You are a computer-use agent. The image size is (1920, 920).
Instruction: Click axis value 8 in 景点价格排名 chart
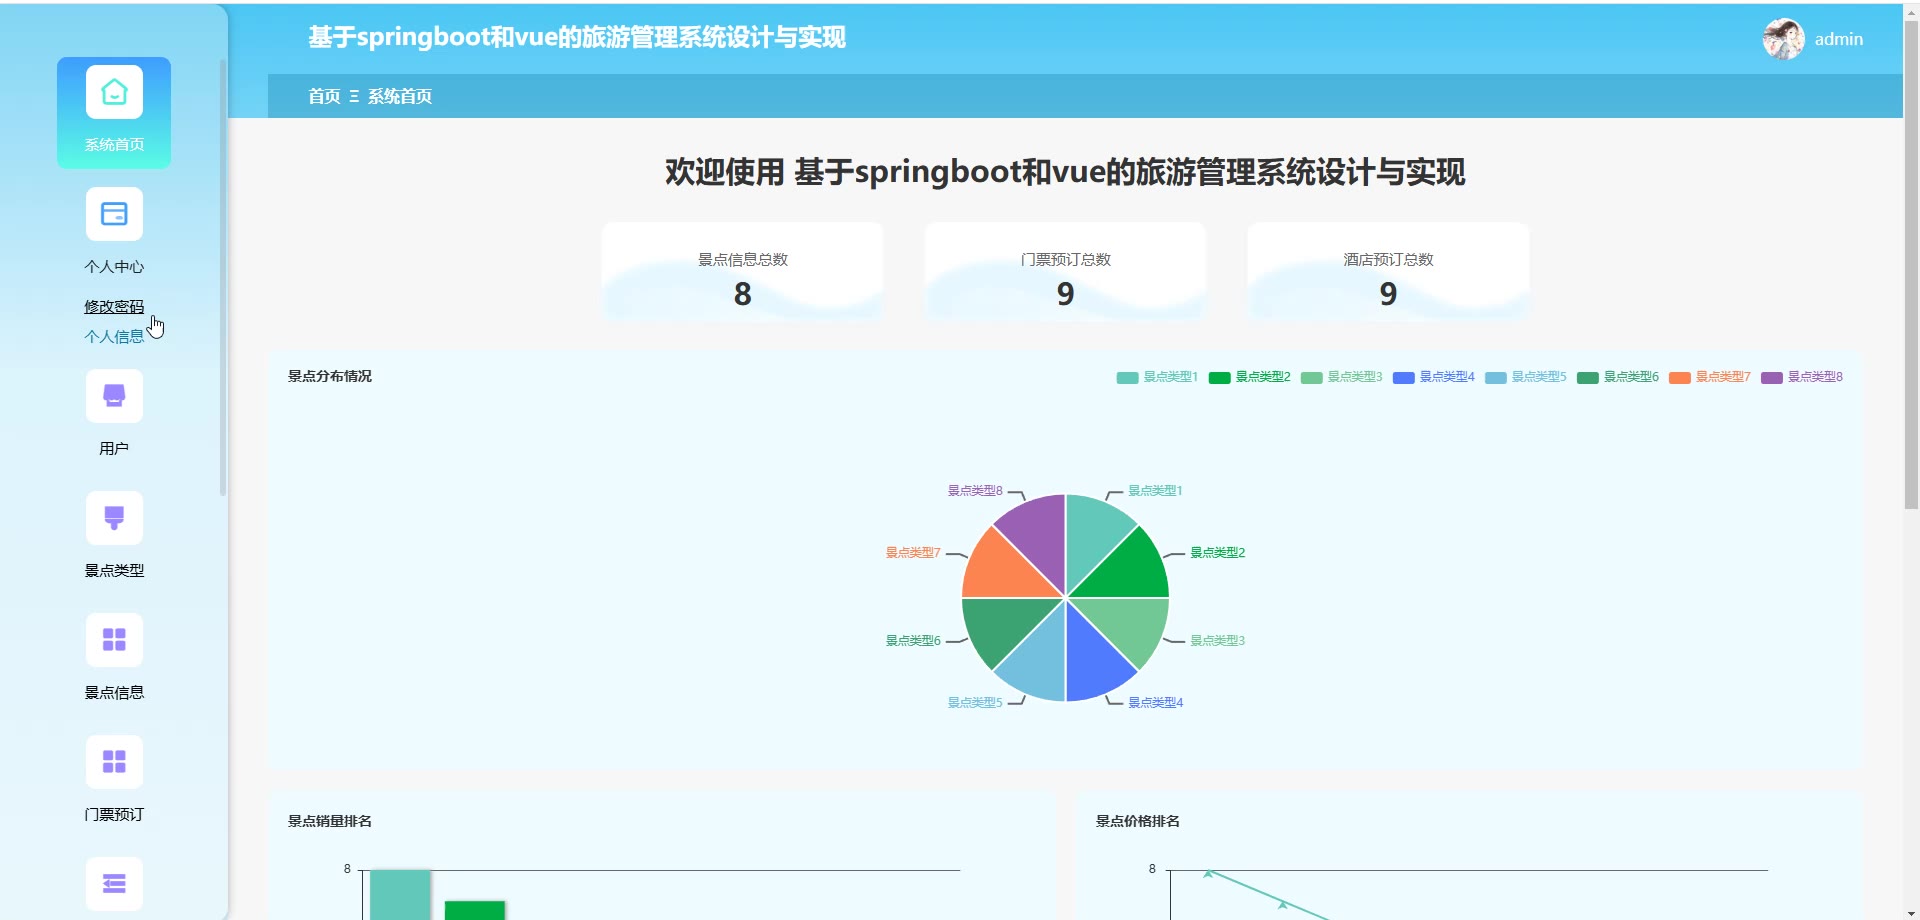tap(1152, 869)
